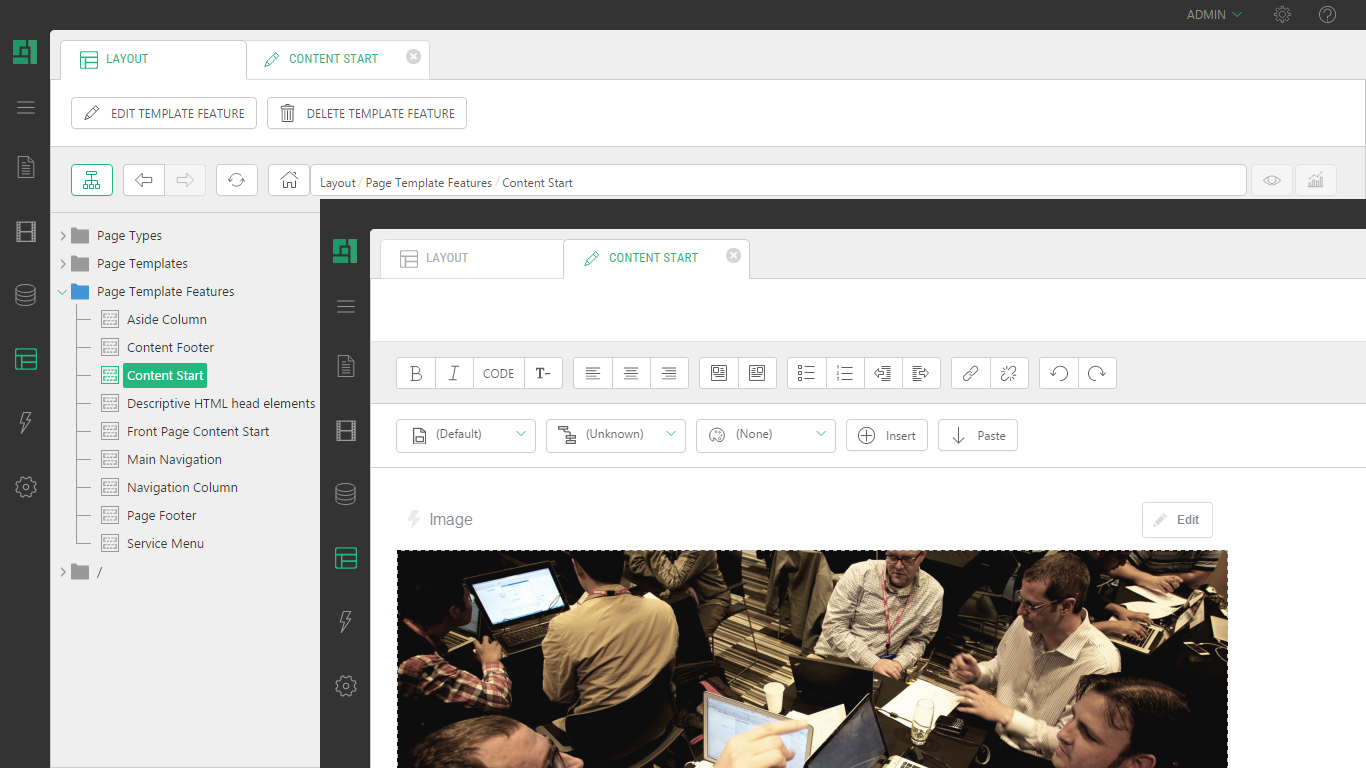Close inner CONTENT START tab

pyautogui.click(x=733, y=256)
